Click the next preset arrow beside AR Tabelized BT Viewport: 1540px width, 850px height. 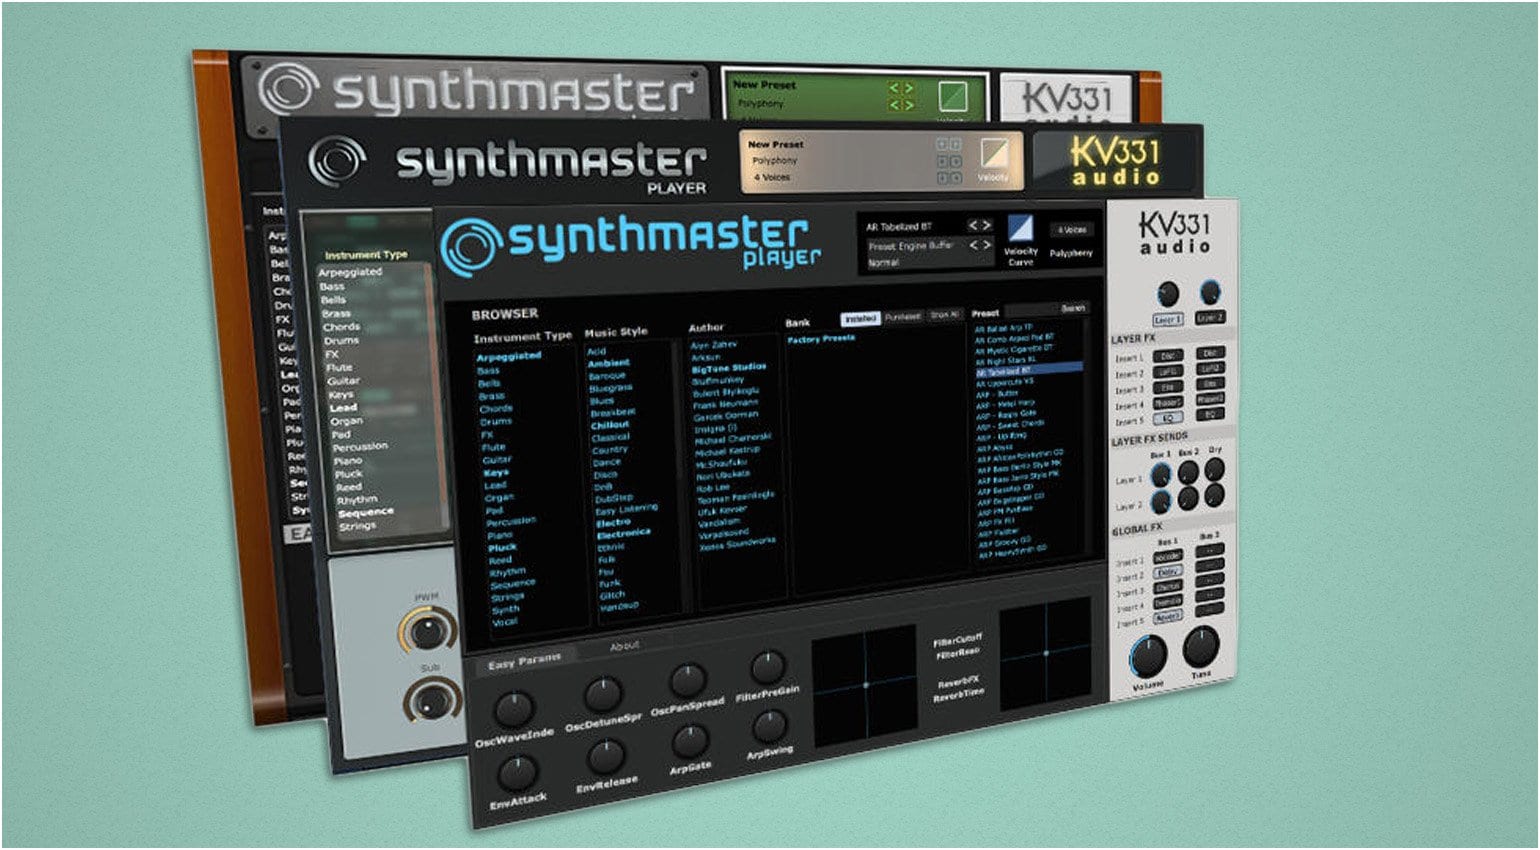[x=987, y=225]
